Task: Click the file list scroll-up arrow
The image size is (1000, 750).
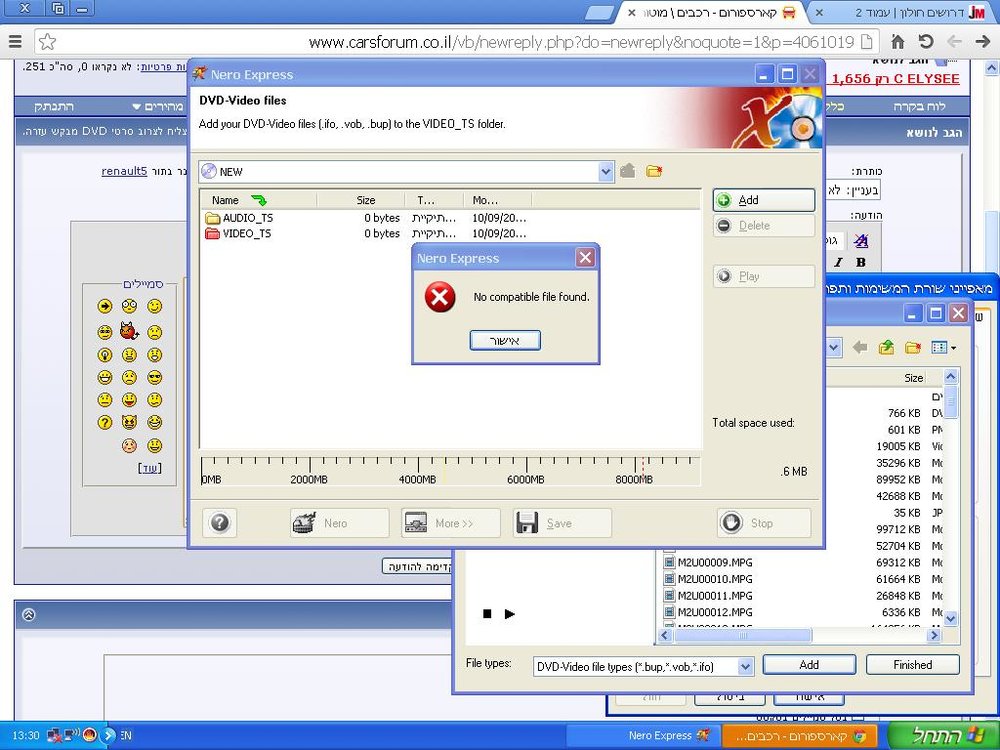Action: (950, 377)
